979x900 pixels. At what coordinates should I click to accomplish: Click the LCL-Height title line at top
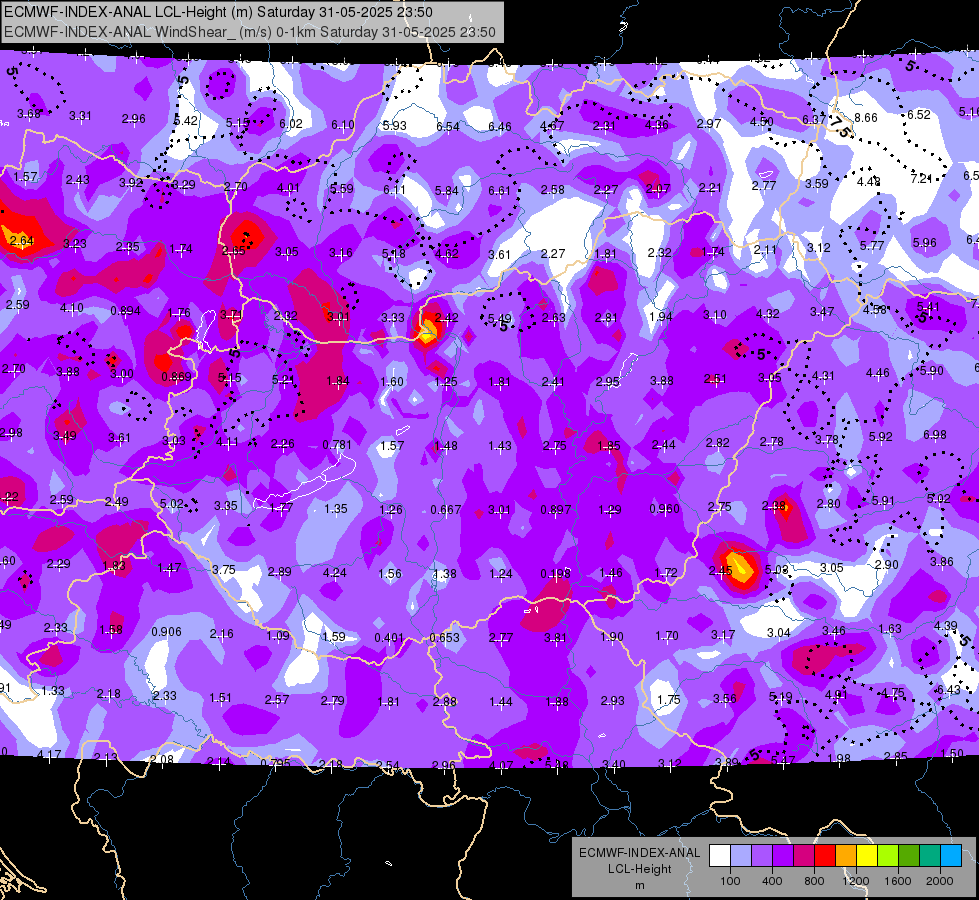pyautogui.click(x=219, y=12)
